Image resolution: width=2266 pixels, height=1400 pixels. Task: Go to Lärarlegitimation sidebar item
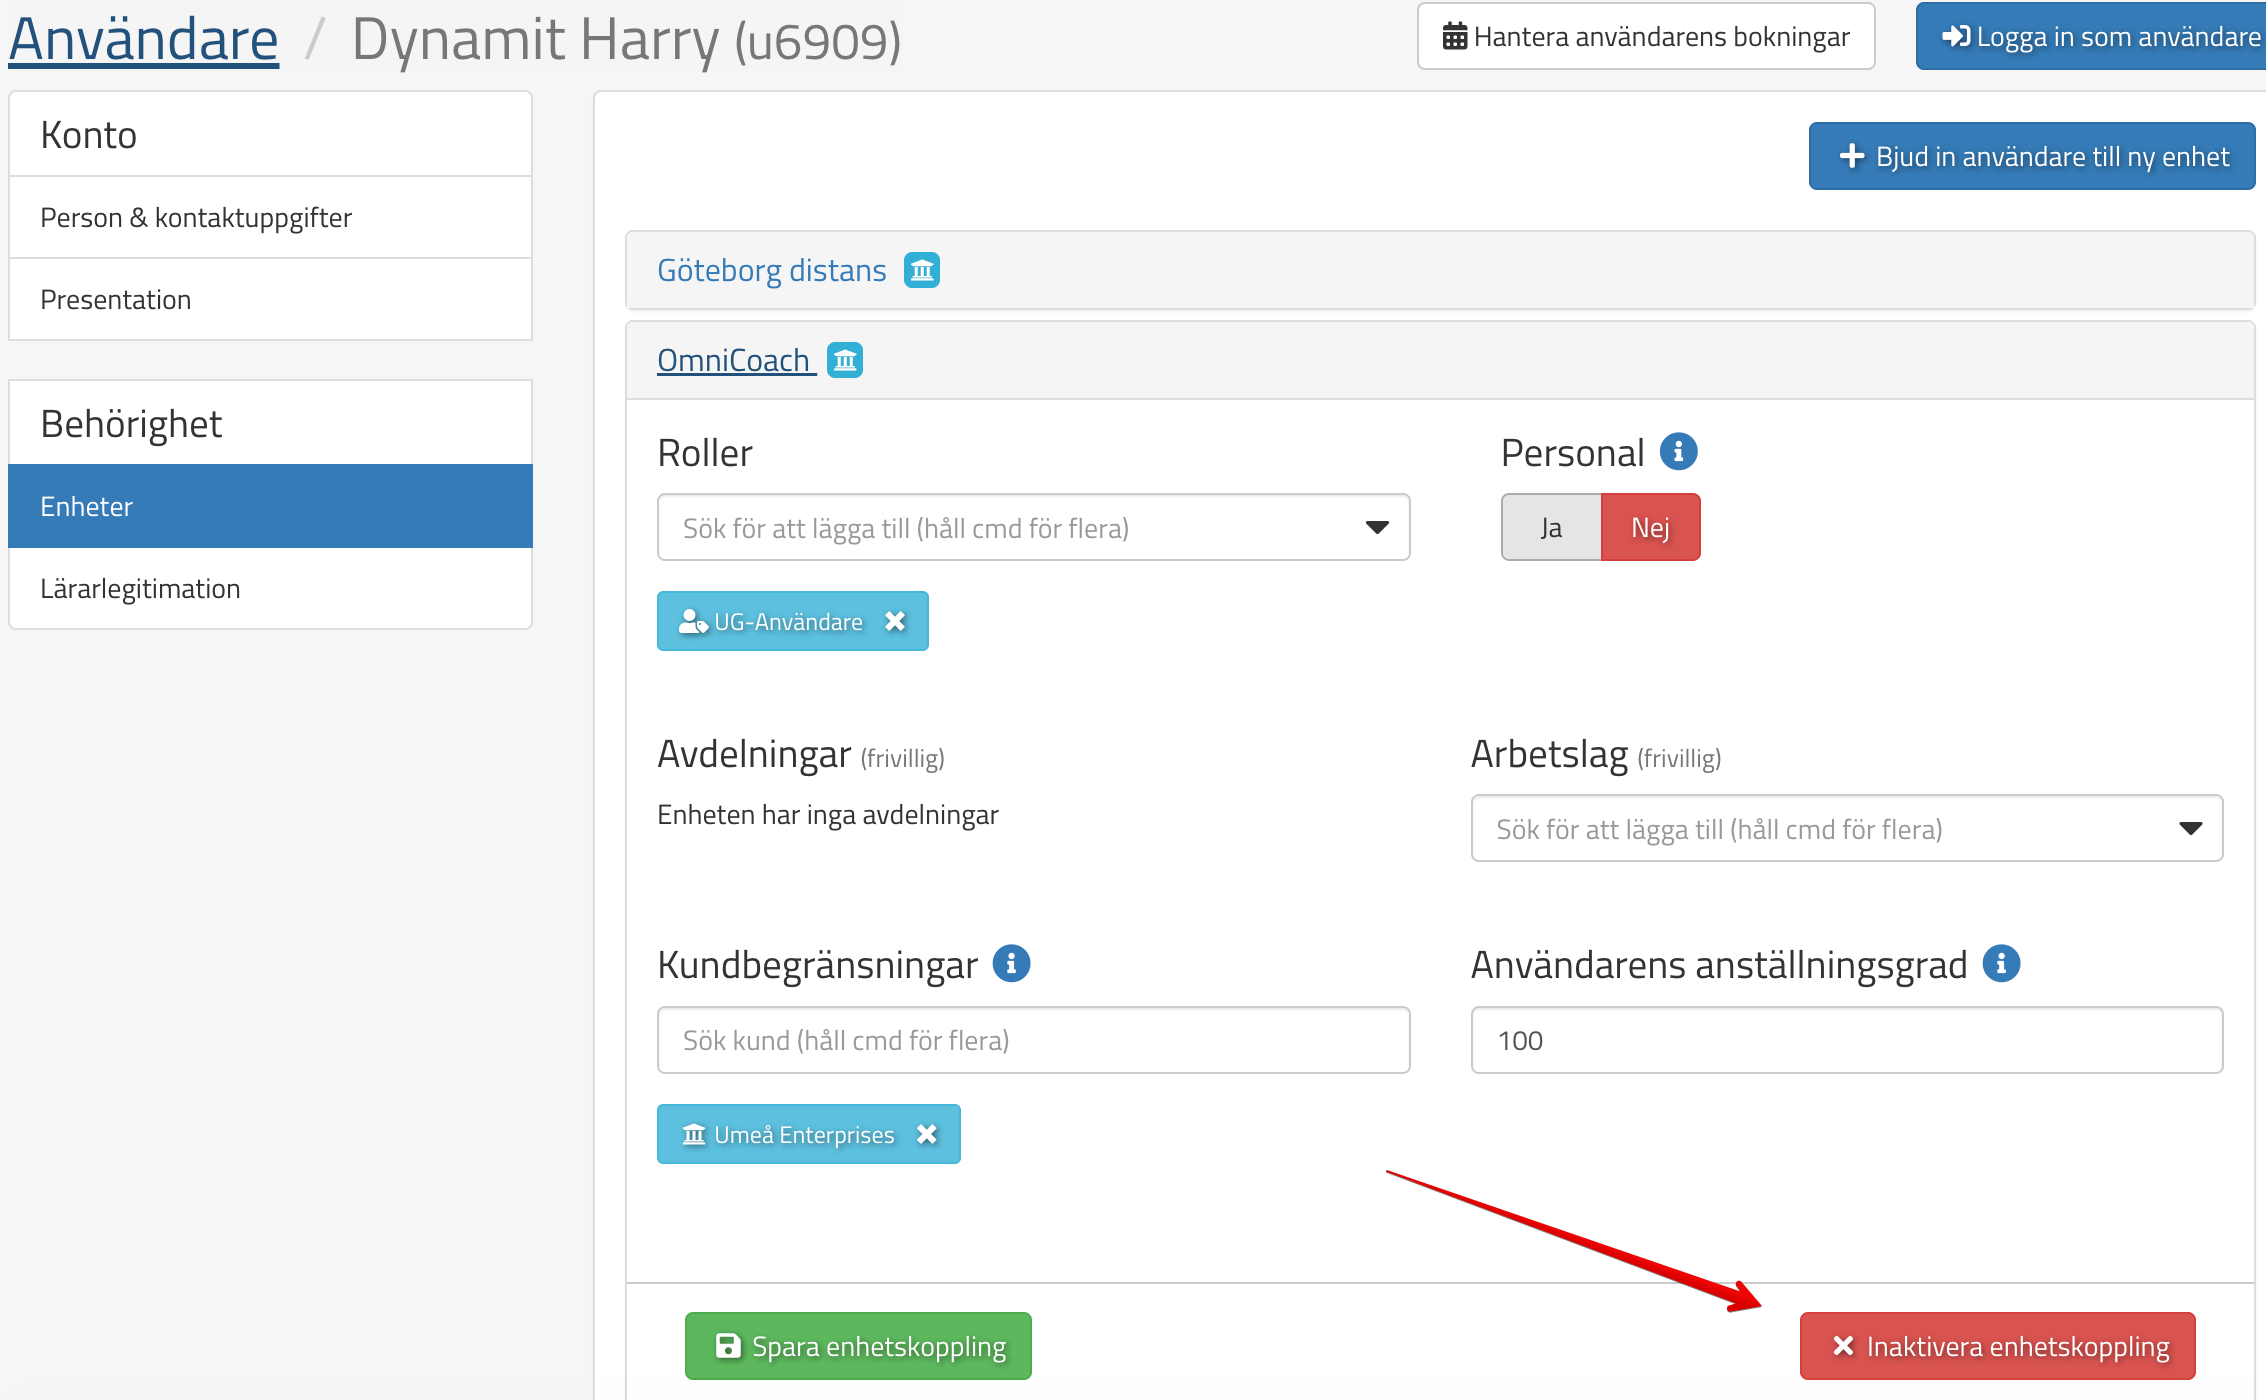[140, 588]
